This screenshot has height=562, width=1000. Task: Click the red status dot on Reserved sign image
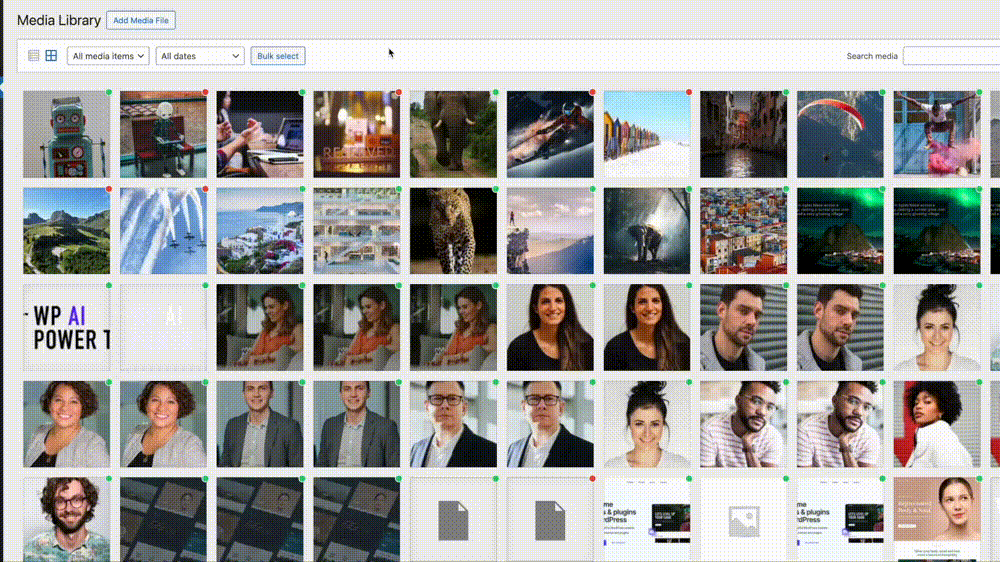(398, 92)
